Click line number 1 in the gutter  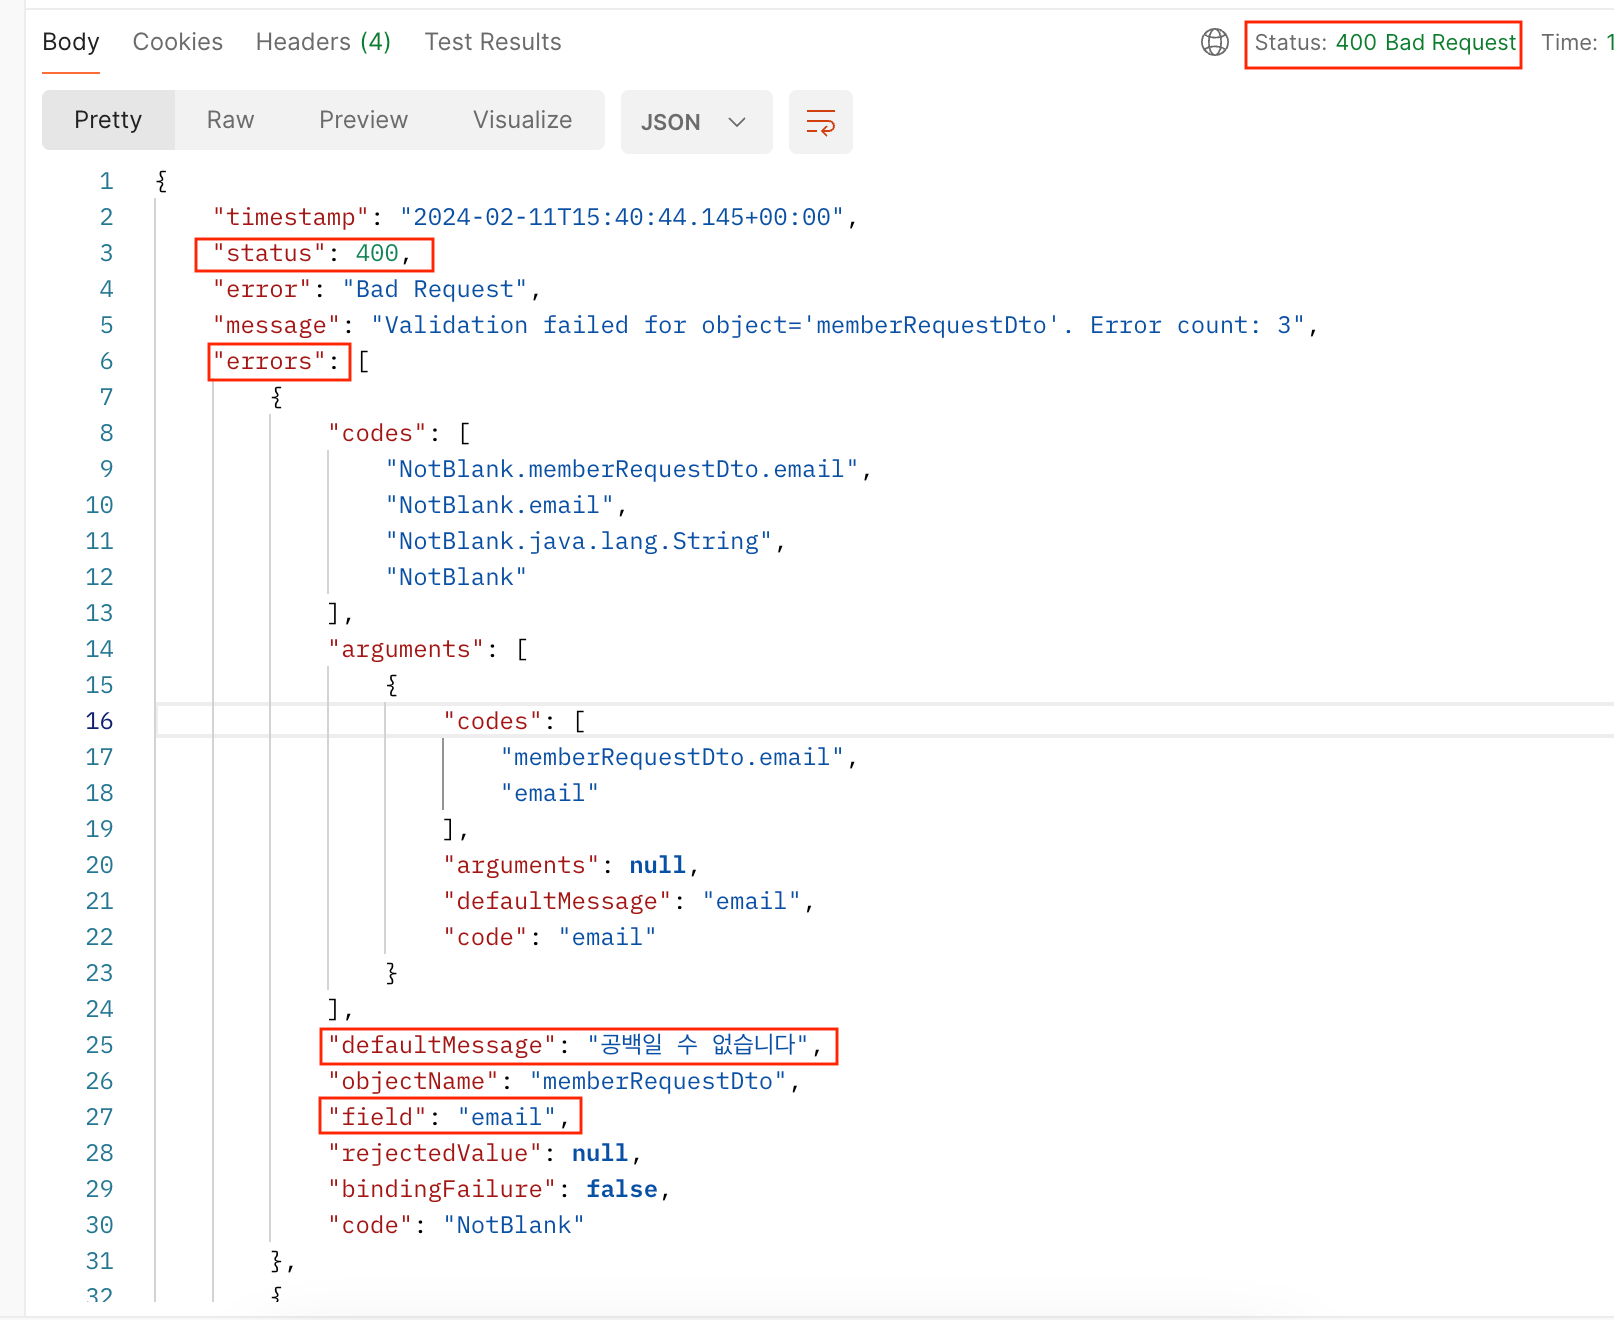[106, 181]
